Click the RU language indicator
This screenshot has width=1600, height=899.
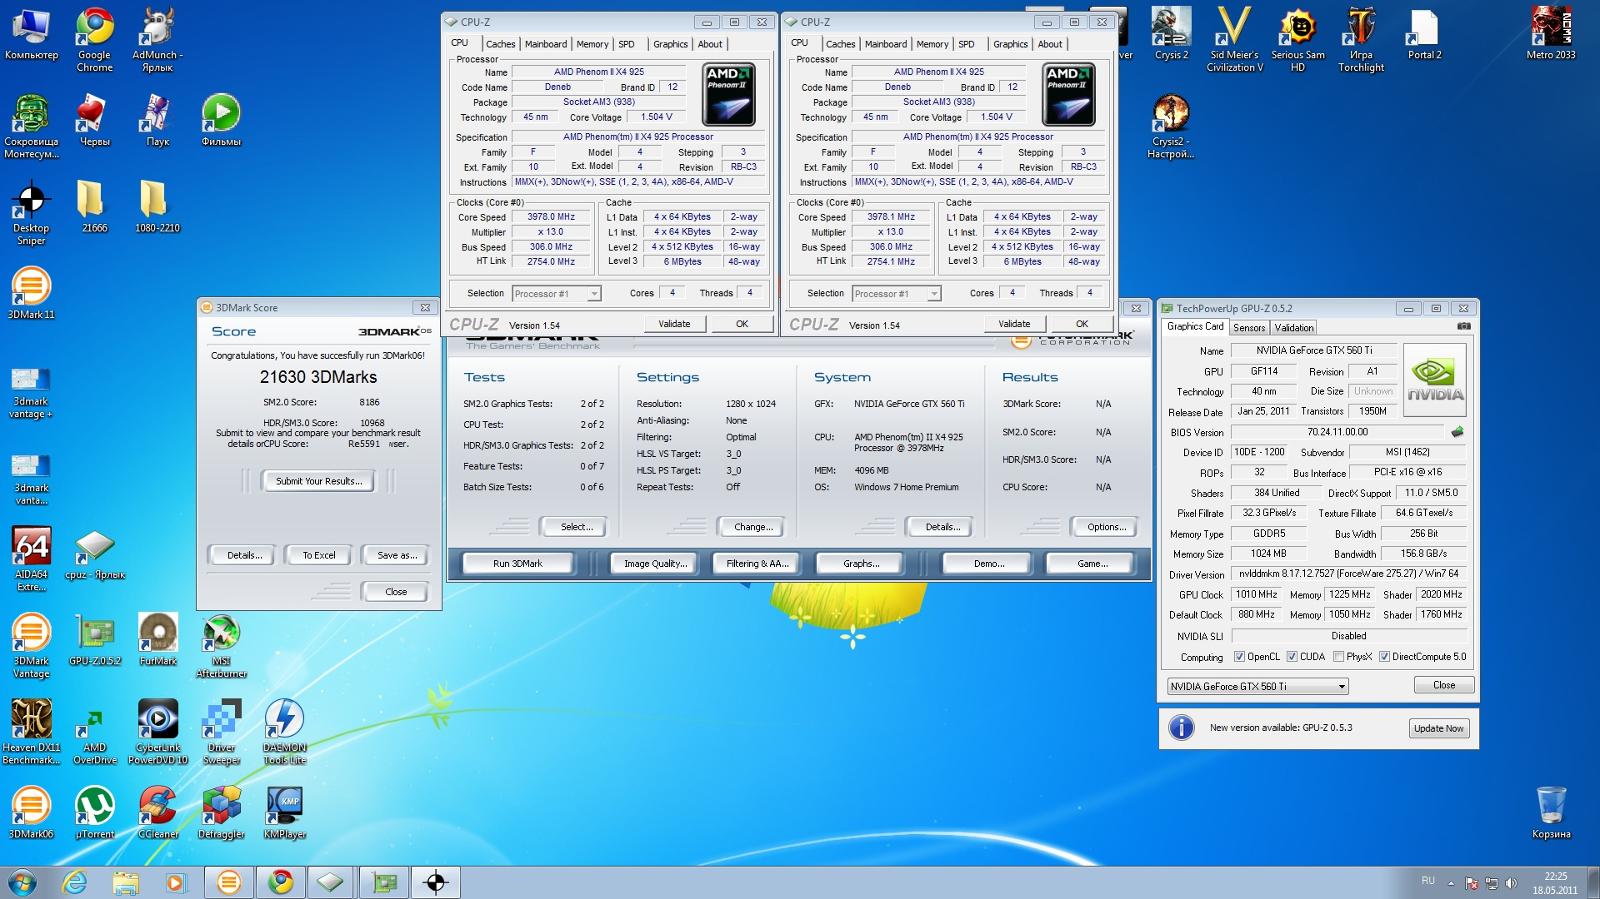coord(1428,881)
